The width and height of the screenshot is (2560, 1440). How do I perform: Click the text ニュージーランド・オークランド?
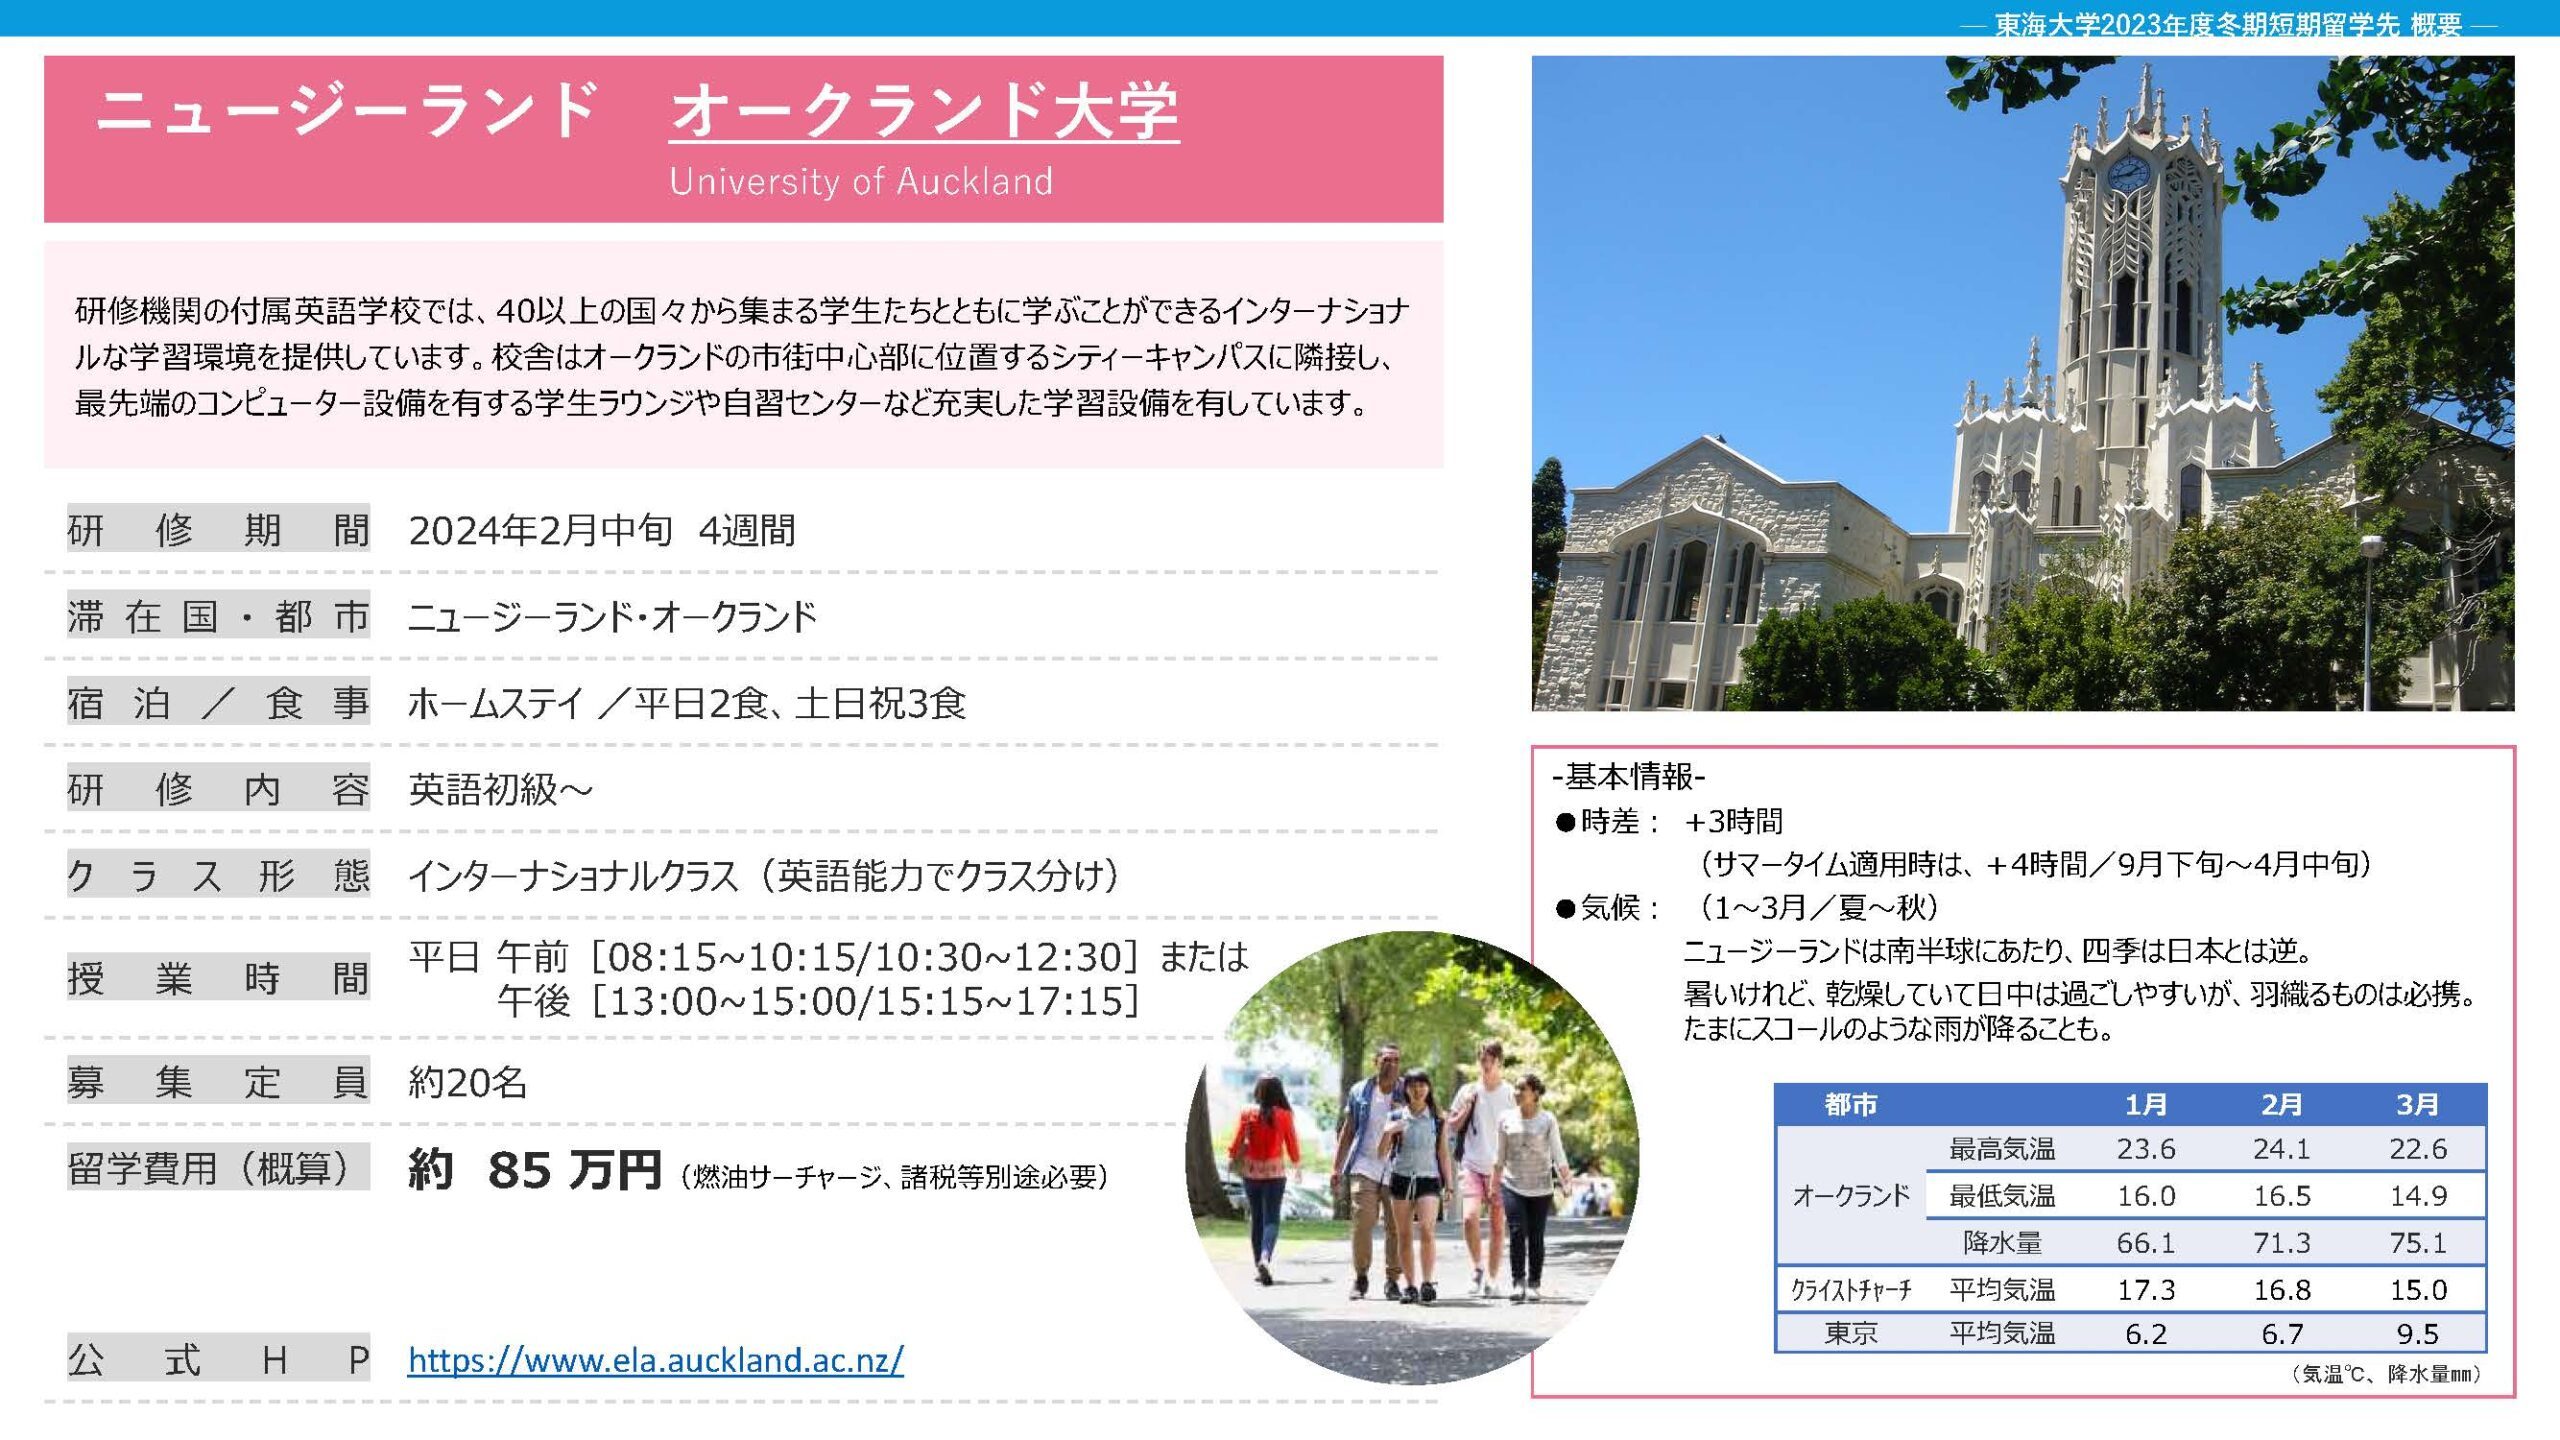[x=612, y=617]
